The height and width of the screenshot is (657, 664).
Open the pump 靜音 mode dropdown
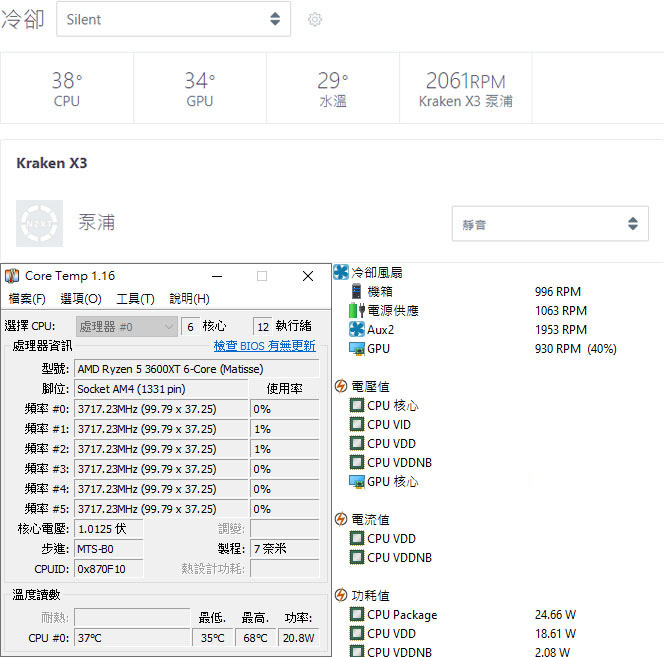pos(550,224)
